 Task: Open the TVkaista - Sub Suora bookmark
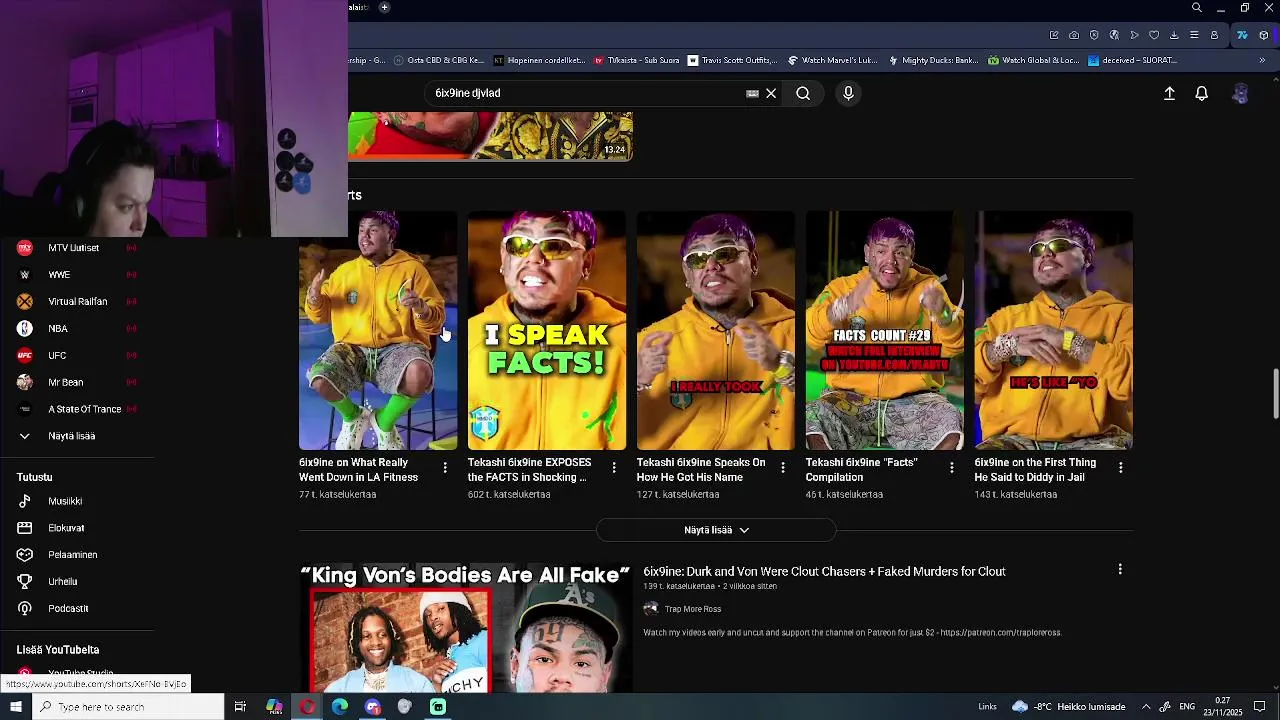pos(636,60)
